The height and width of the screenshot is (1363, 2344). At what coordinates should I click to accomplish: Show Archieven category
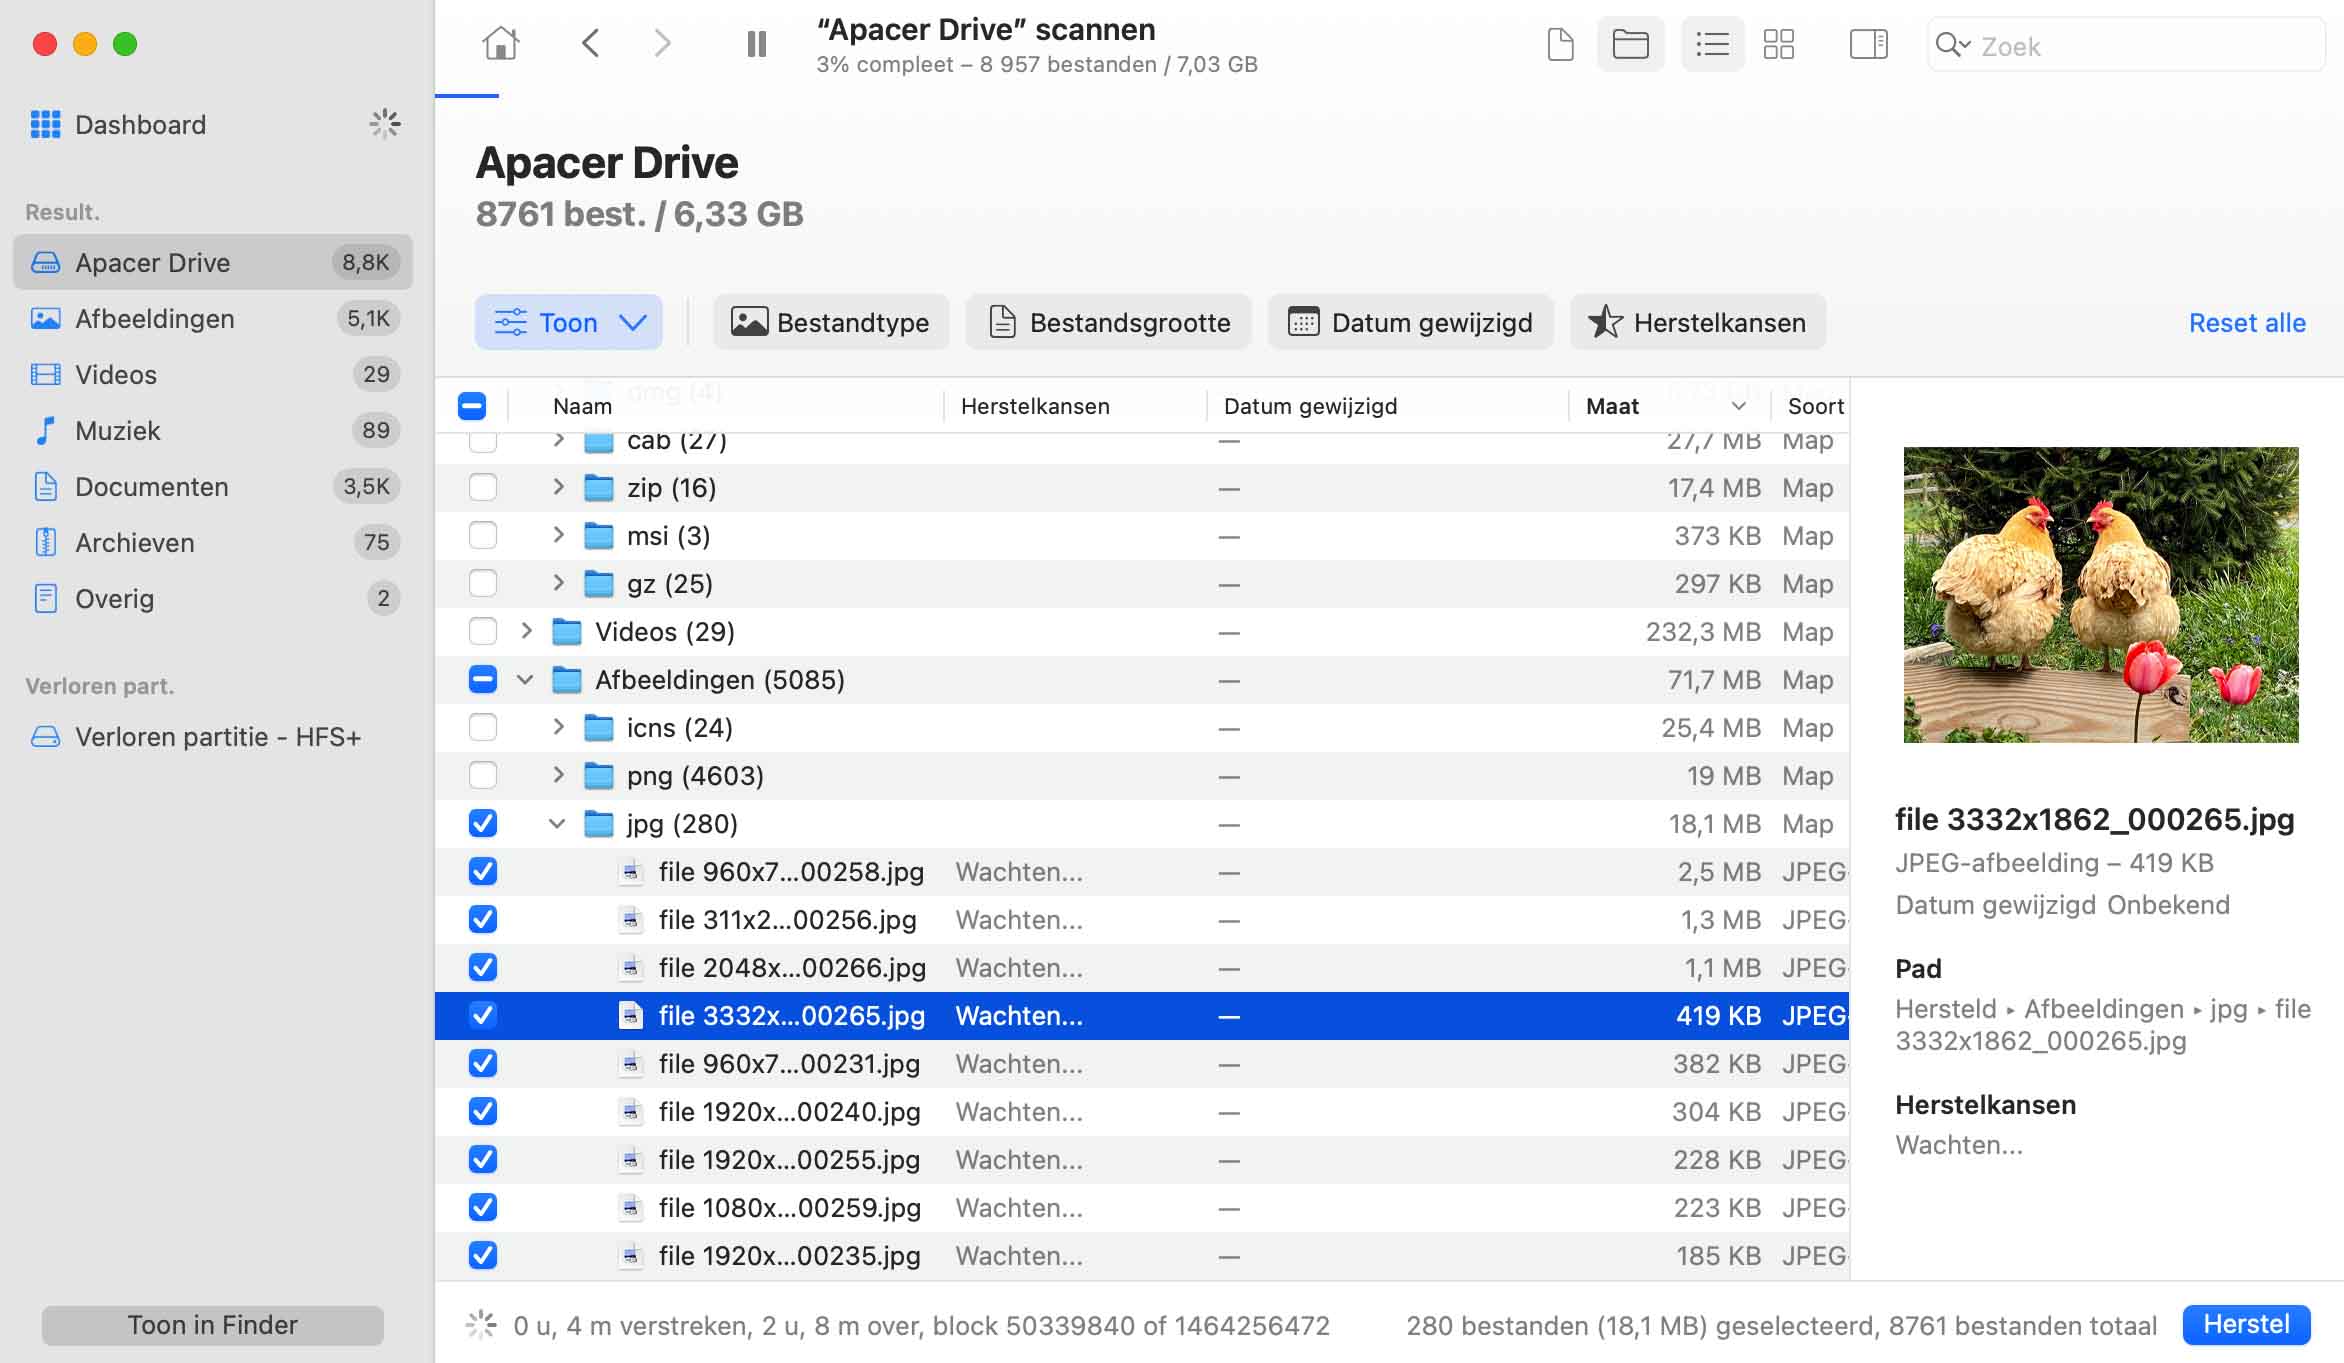(x=213, y=542)
